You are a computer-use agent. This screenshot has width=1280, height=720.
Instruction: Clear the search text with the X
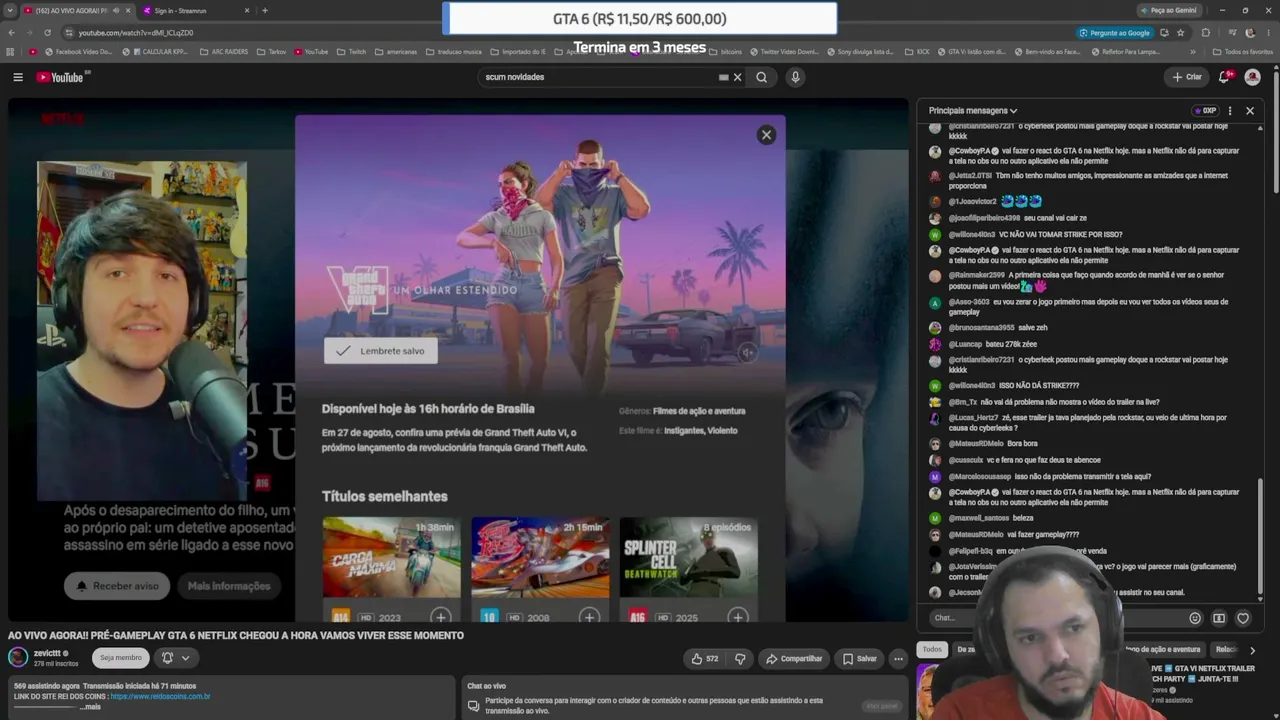[738, 77]
